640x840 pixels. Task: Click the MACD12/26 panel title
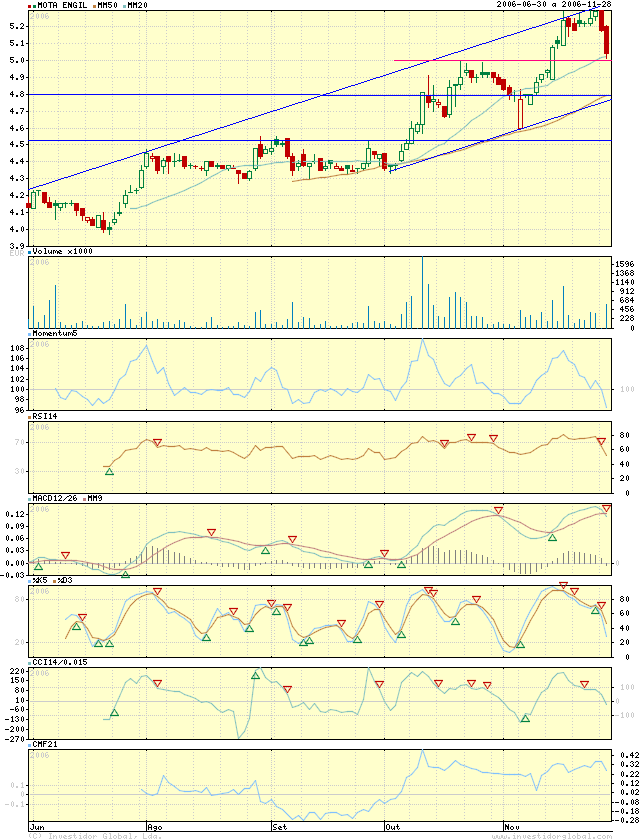coord(55,498)
